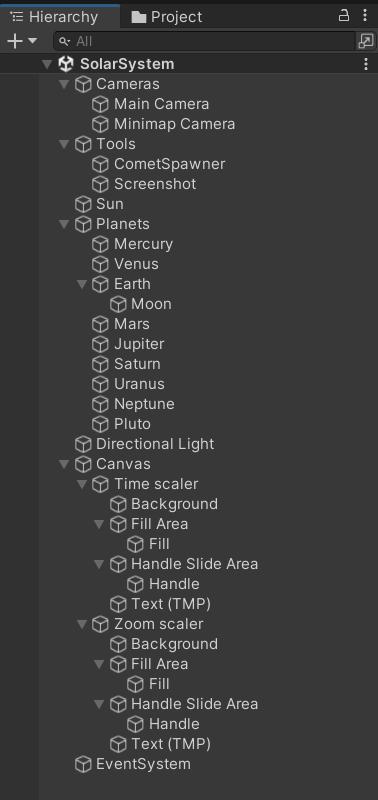Select the CometSpawner object
The image size is (378, 800).
[169, 164]
